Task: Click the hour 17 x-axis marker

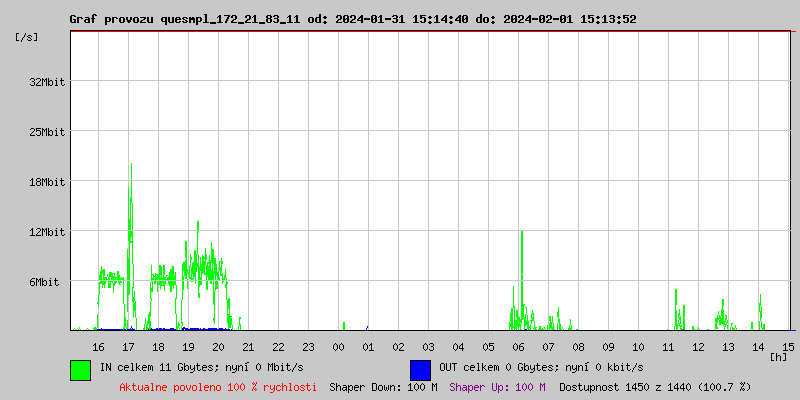Action: pyautogui.click(x=128, y=346)
